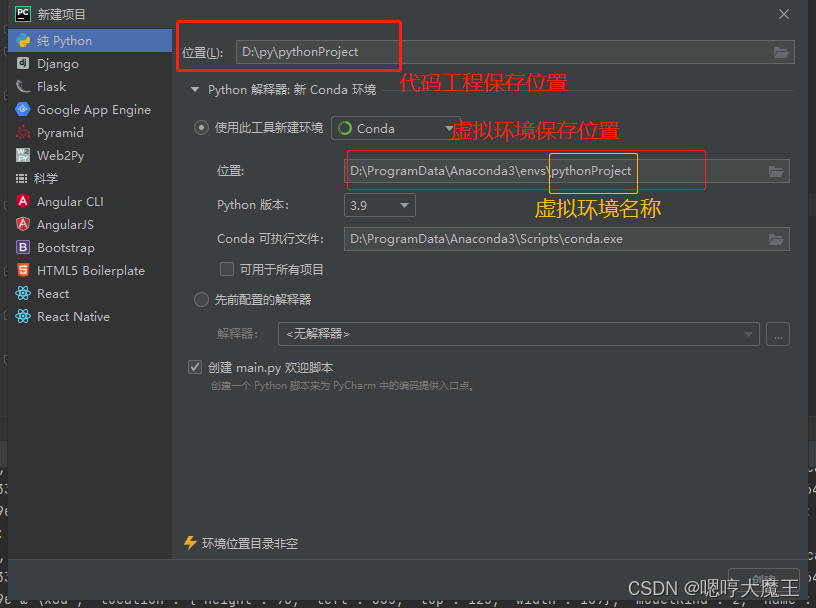Click the React project icon
The width and height of the screenshot is (816, 608).
coord(23,294)
